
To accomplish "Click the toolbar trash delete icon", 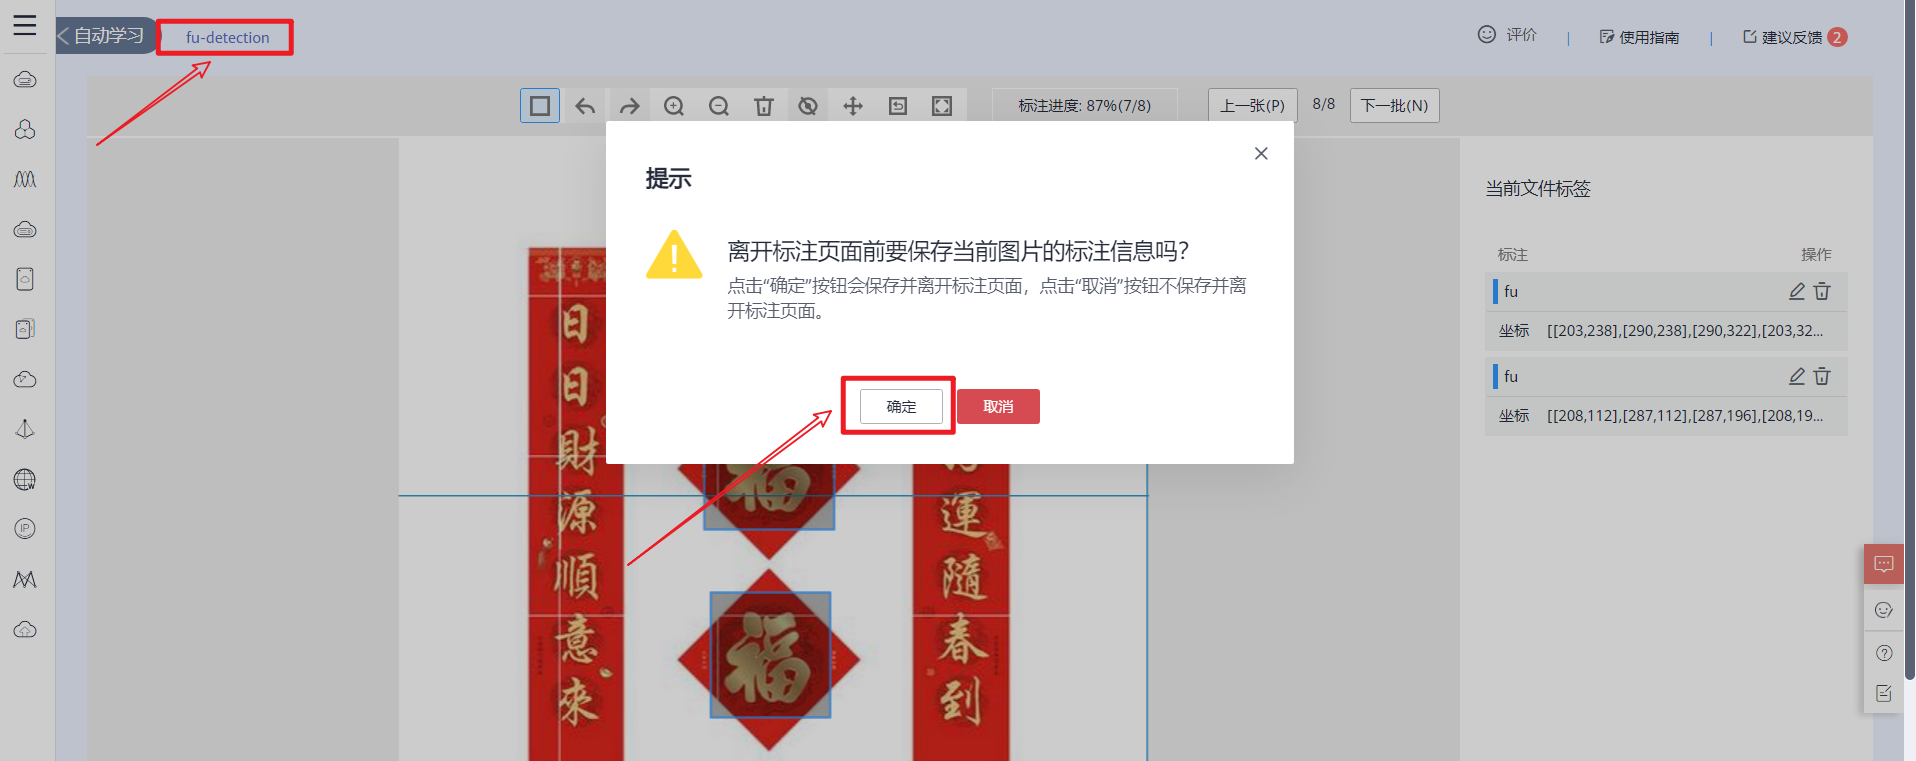I will tap(764, 106).
